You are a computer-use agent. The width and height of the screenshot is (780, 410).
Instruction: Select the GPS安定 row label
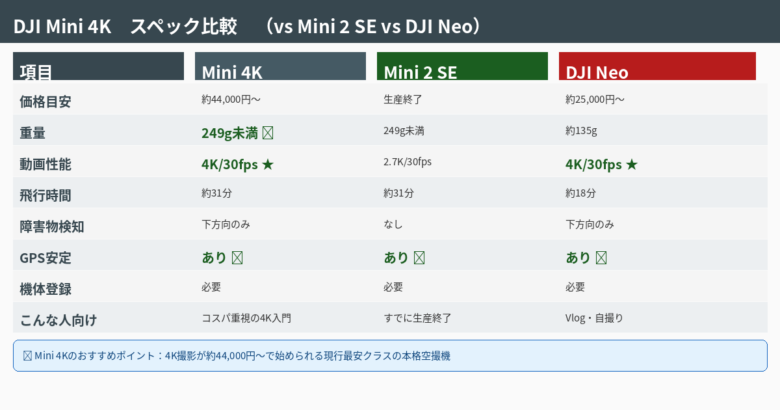pos(45,258)
